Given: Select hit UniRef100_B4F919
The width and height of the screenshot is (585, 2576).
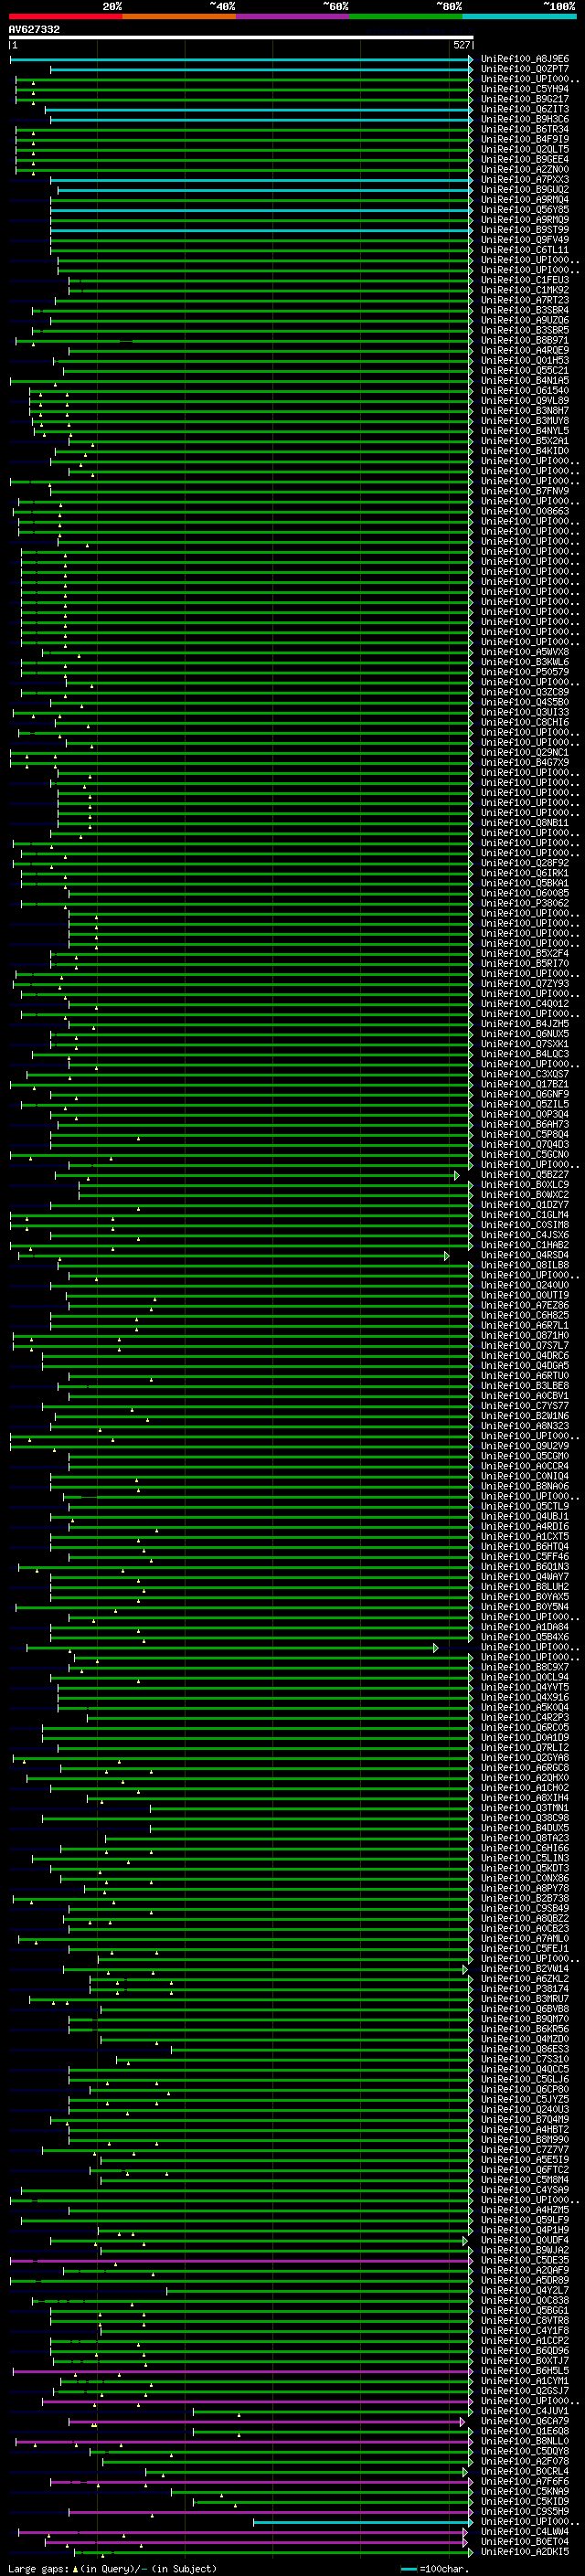Looking at the screenshot, I should pyautogui.click(x=525, y=139).
